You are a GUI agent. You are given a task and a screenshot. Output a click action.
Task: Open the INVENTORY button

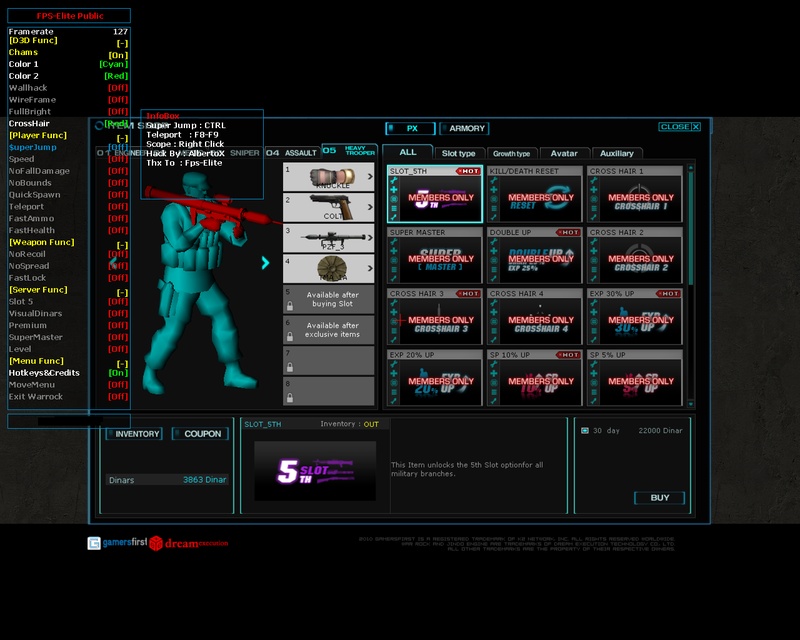tap(134, 434)
